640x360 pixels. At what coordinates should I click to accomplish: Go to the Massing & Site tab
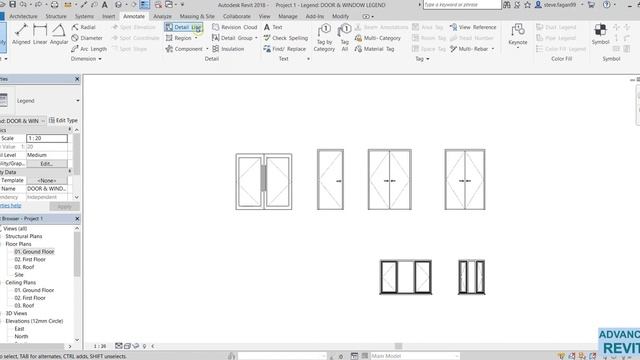point(197,16)
